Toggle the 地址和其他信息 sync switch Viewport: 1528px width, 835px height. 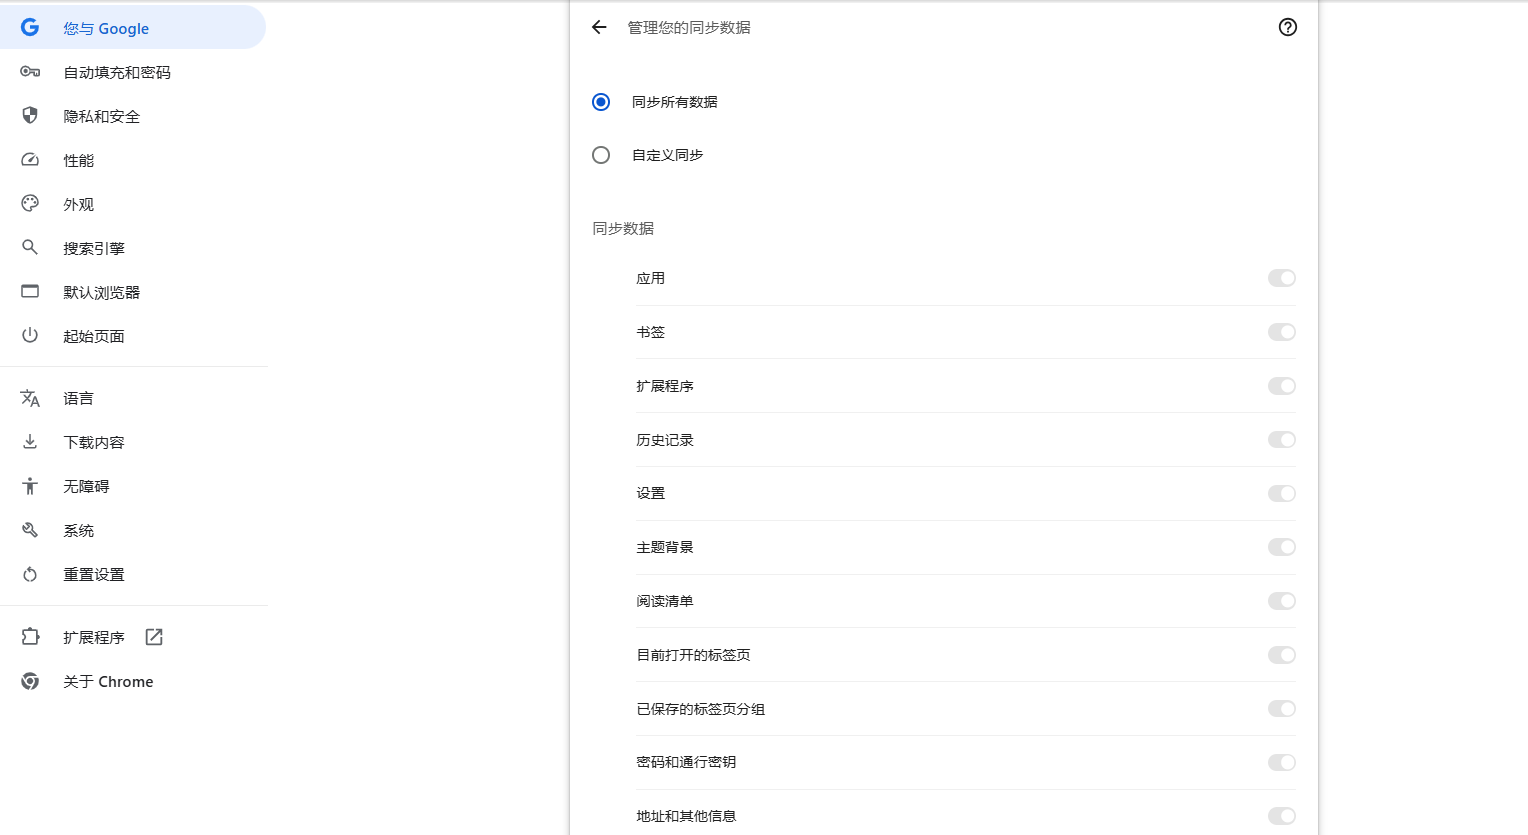pos(1282,816)
